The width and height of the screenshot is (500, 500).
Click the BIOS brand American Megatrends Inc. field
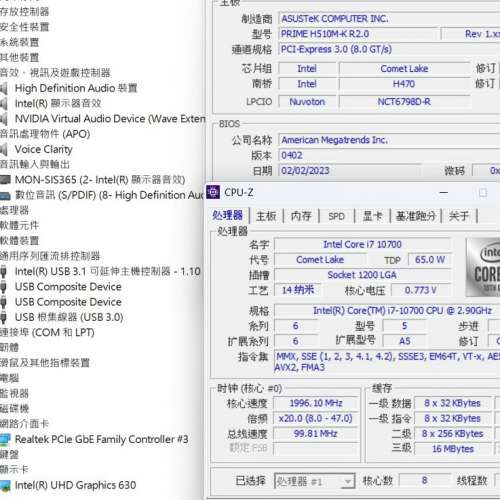pos(389,140)
